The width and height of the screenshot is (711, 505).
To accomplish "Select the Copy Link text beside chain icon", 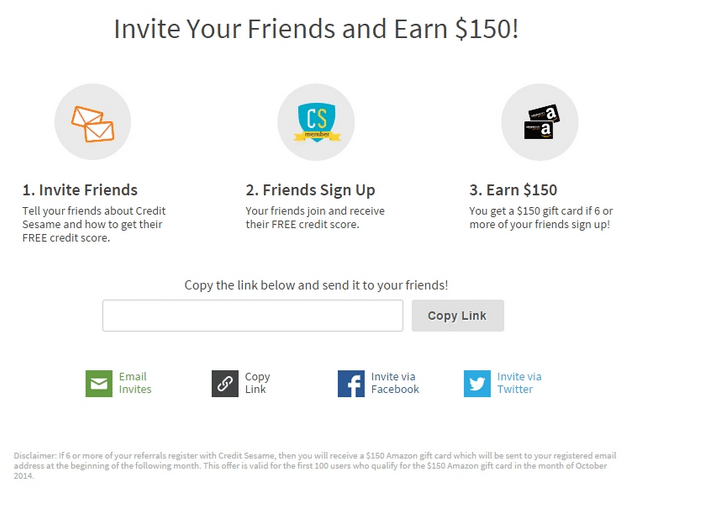I will pyautogui.click(x=257, y=383).
